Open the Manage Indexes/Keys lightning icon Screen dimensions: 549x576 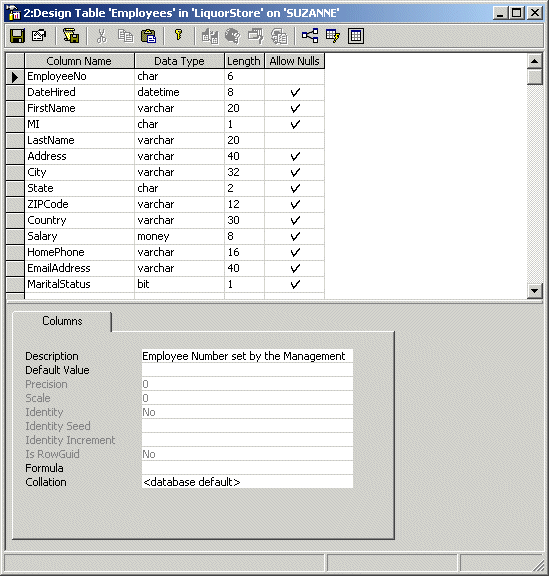point(333,36)
